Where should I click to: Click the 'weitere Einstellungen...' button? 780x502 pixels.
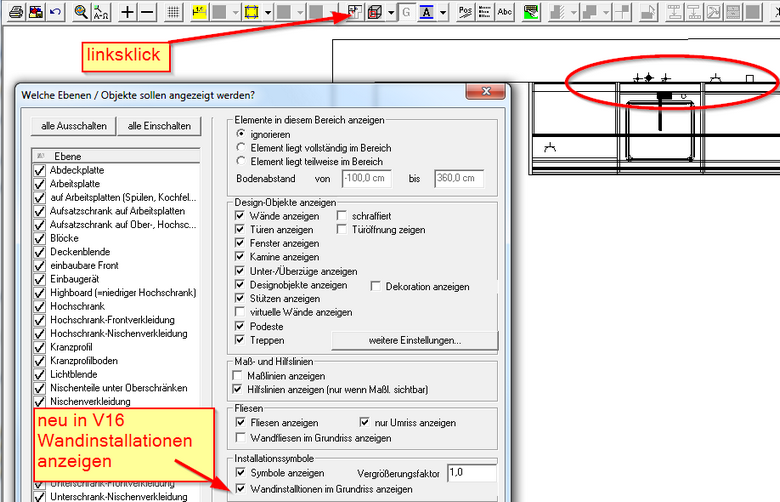(x=413, y=340)
